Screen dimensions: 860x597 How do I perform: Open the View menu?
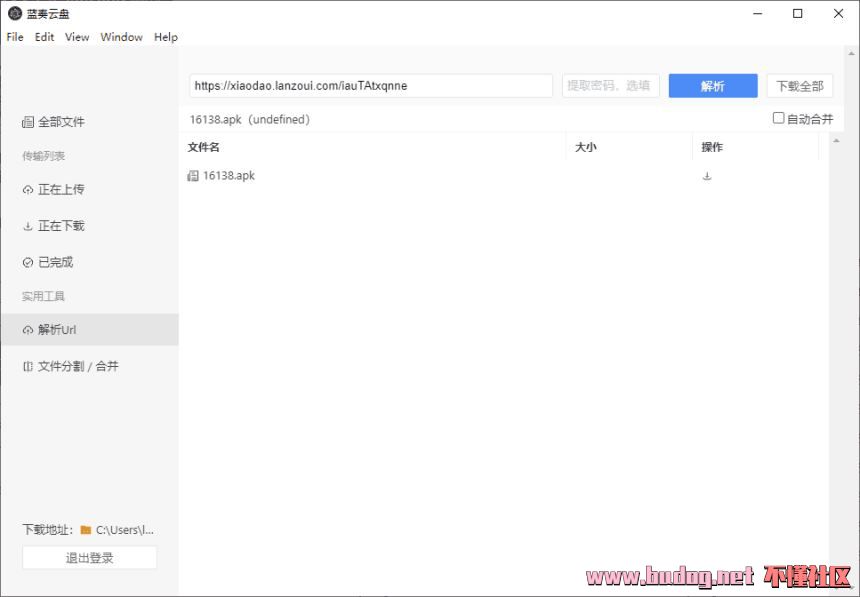click(x=77, y=37)
